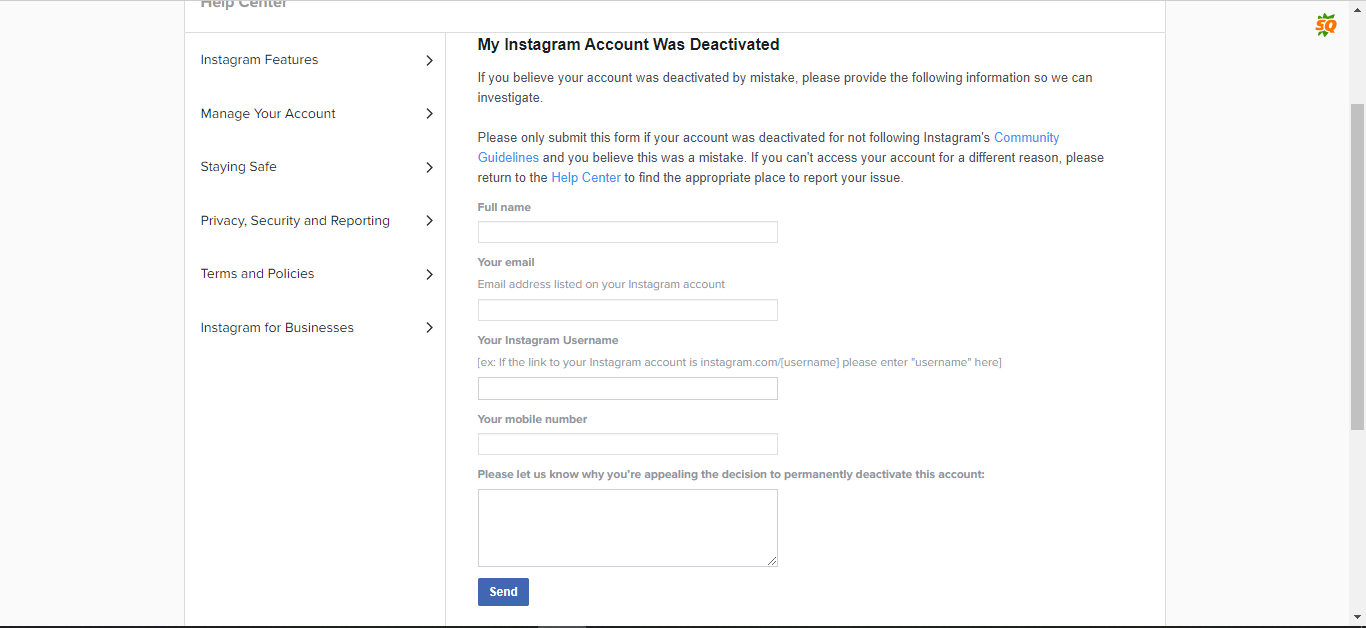The image size is (1366, 628).
Task: Expand the Staying Safe chevron
Action: point(429,167)
